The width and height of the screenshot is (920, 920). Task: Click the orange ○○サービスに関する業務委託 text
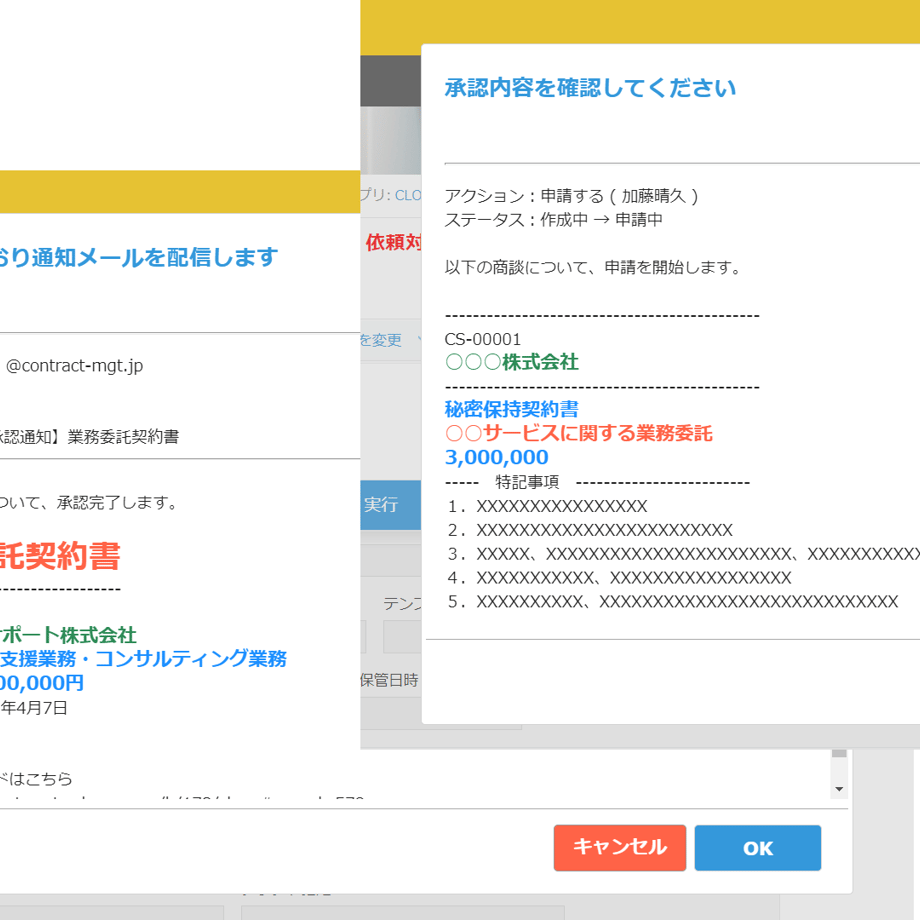[x=579, y=433]
